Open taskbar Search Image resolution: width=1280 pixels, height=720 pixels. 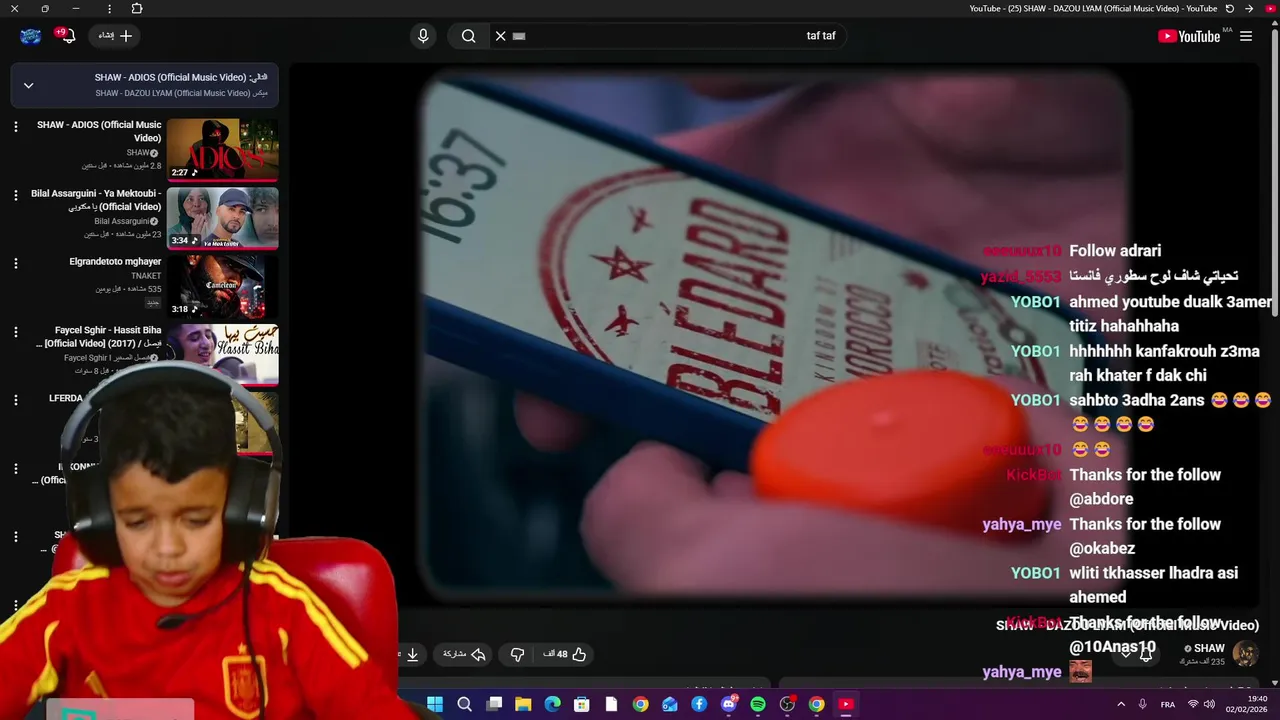click(464, 704)
